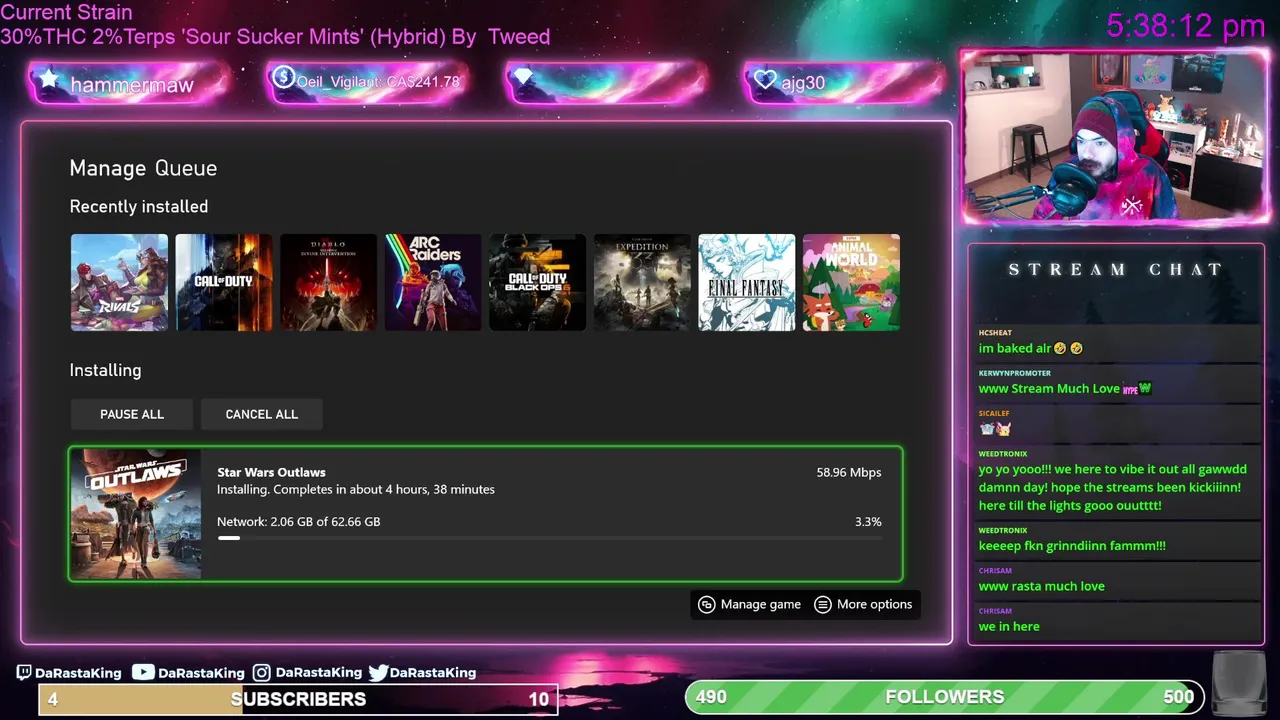This screenshot has height=720, width=1280.
Task: Click the ajg30 follower label
Action: click(803, 83)
